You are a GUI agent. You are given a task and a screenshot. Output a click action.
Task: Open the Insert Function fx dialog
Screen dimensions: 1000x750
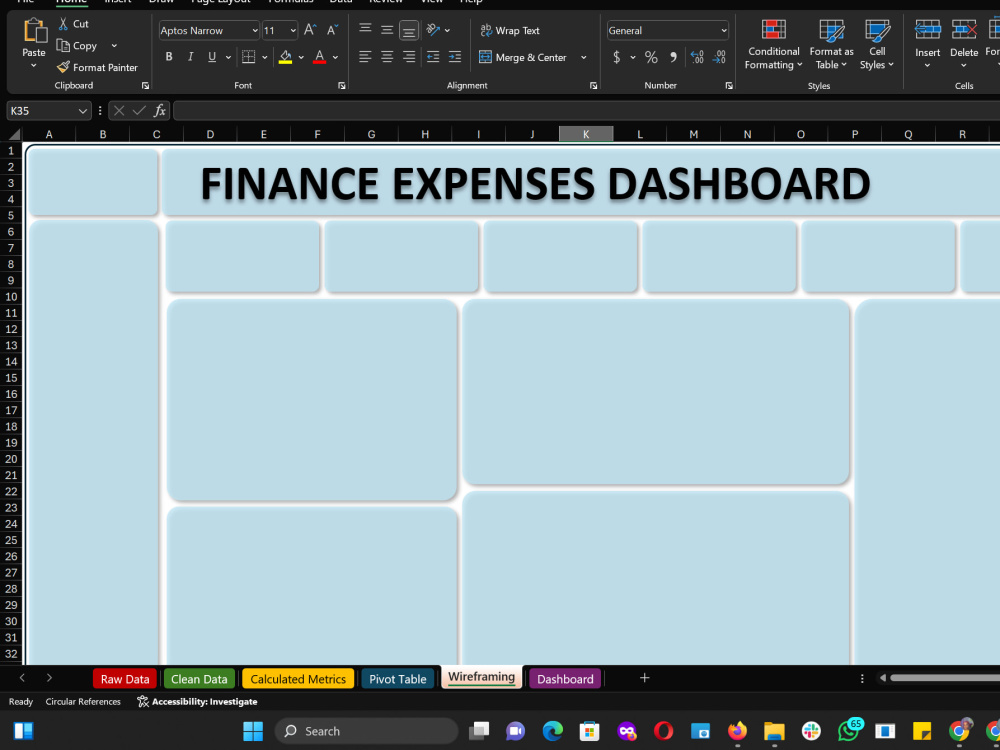pos(159,110)
